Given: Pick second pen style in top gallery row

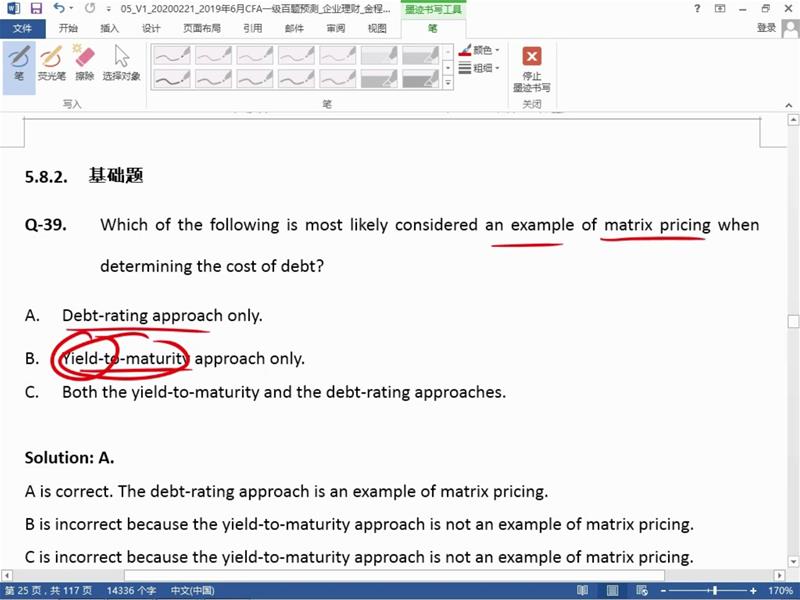Looking at the screenshot, I should point(213,55).
